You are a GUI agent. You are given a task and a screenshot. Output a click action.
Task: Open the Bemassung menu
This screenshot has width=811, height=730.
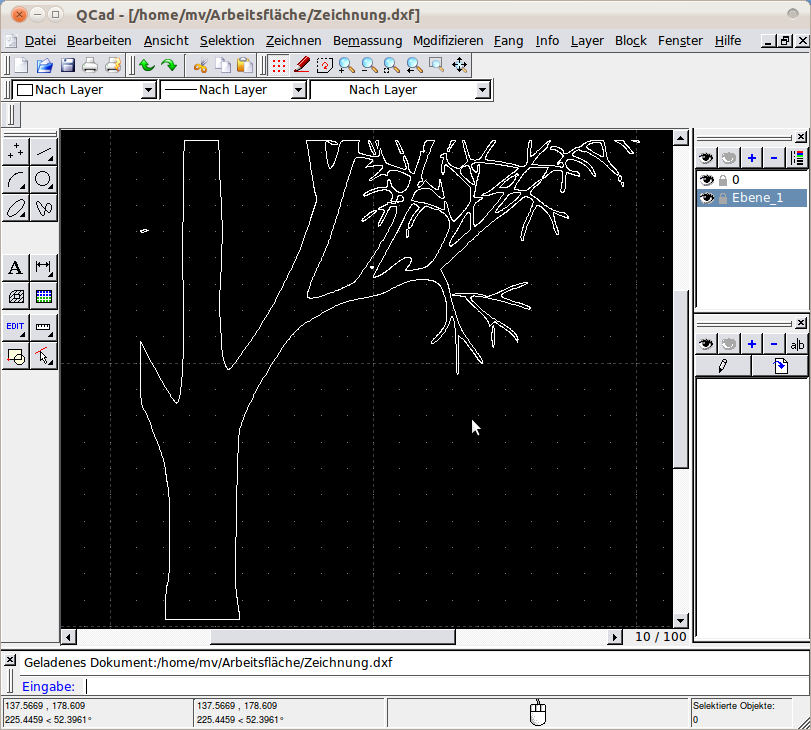367,41
